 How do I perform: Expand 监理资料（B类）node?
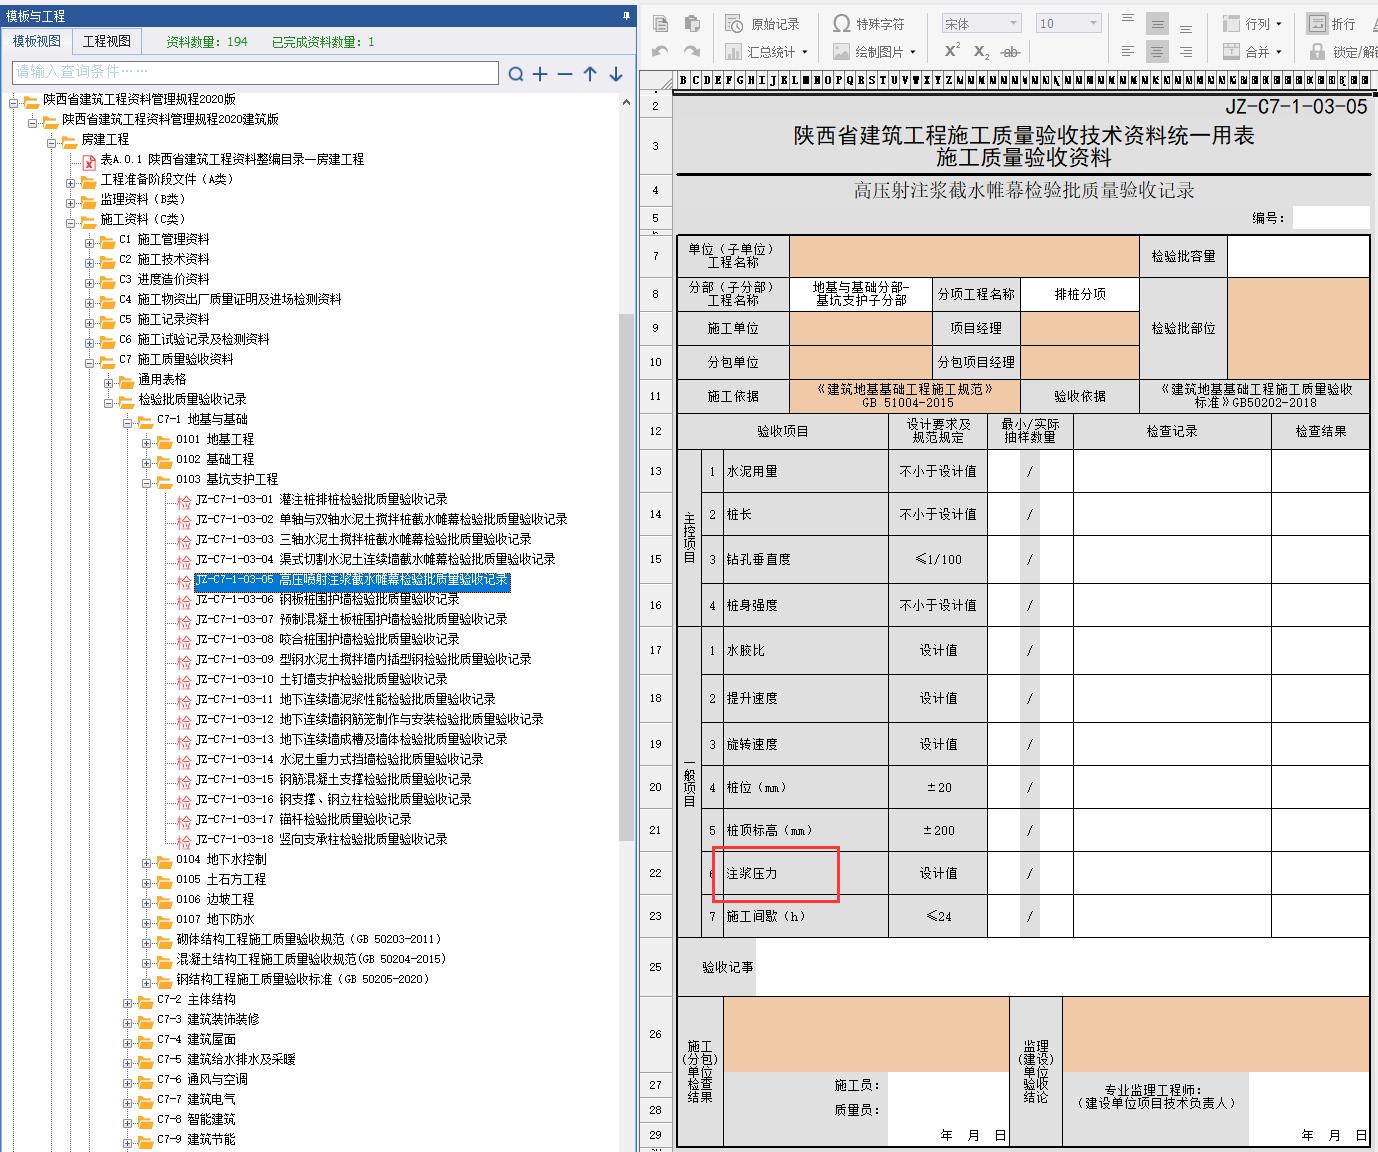70,202
